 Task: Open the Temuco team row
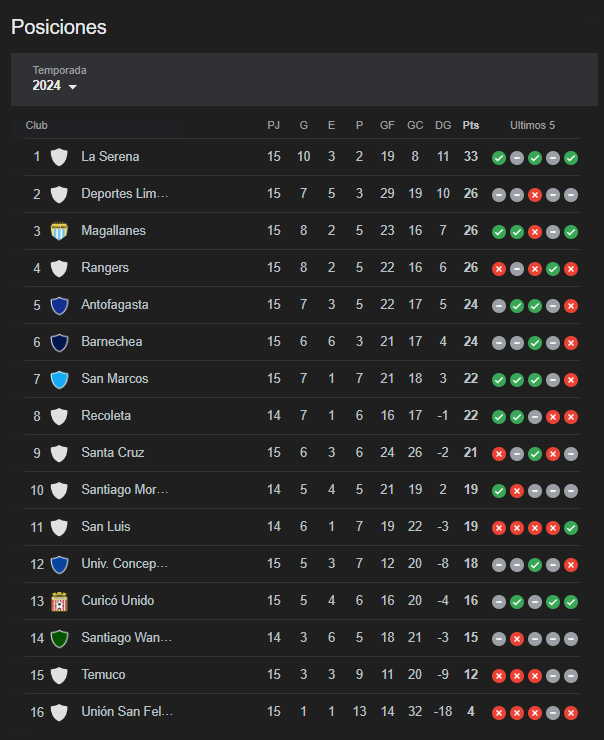click(x=302, y=675)
